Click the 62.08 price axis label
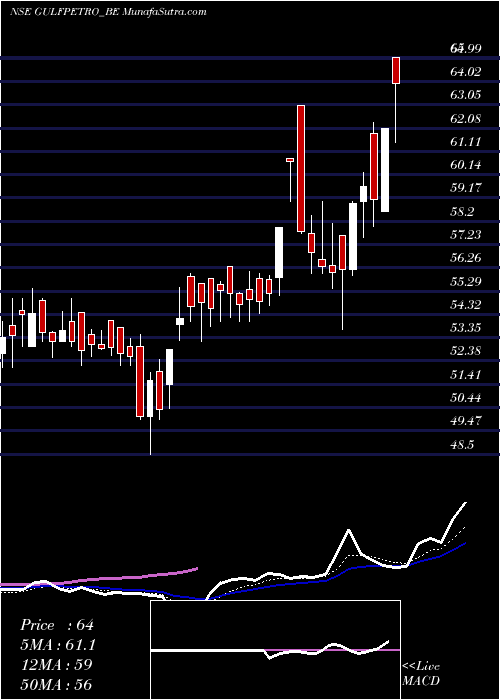The height and width of the screenshot is (700, 500). 466,119
